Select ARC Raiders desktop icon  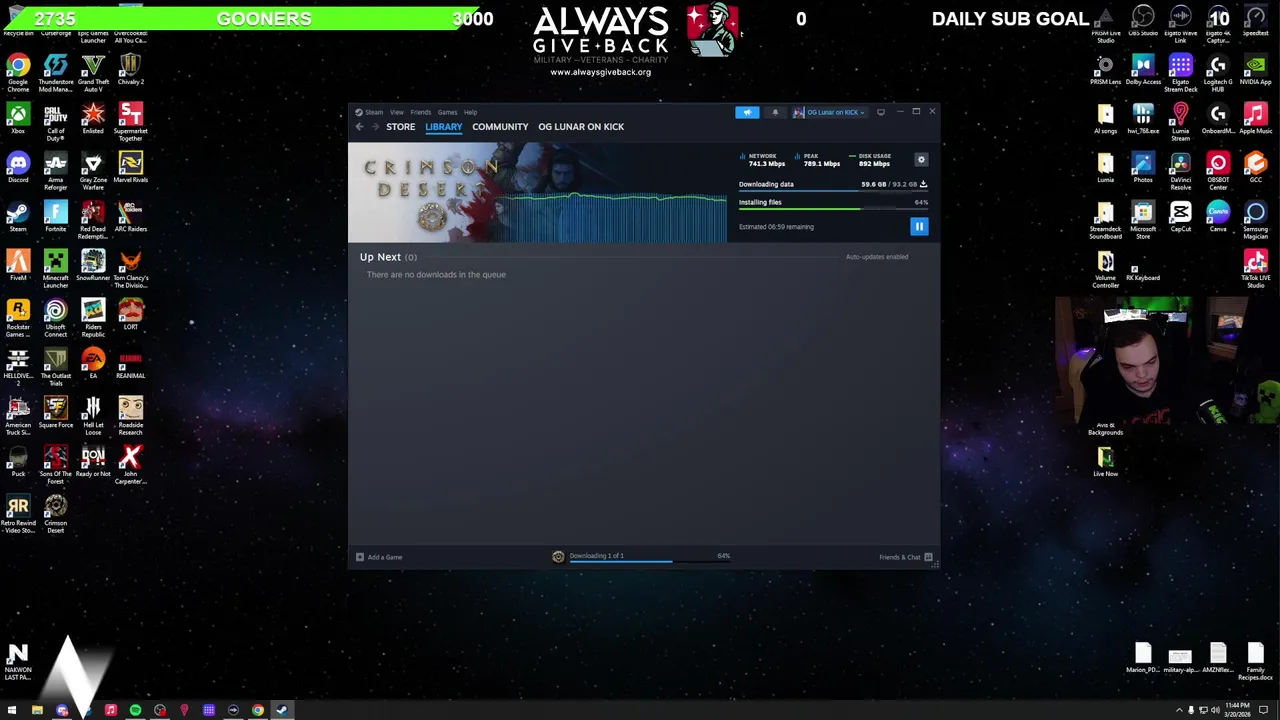130,217
